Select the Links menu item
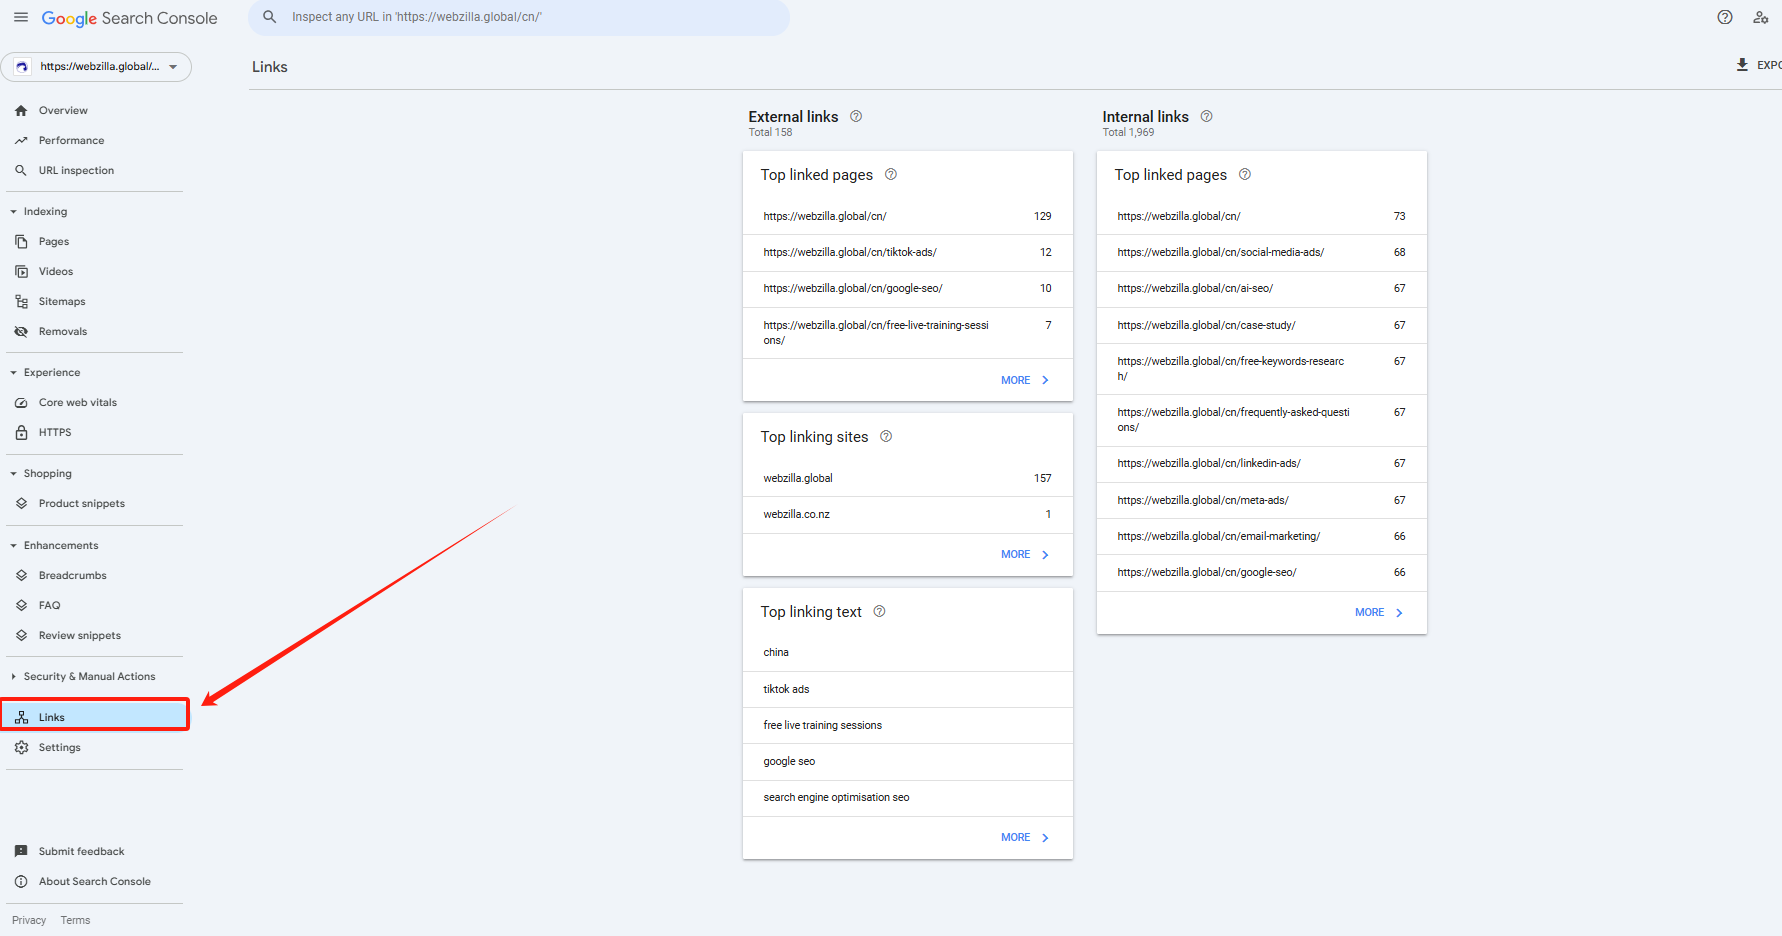1782x936 pixels. [94, 715]
